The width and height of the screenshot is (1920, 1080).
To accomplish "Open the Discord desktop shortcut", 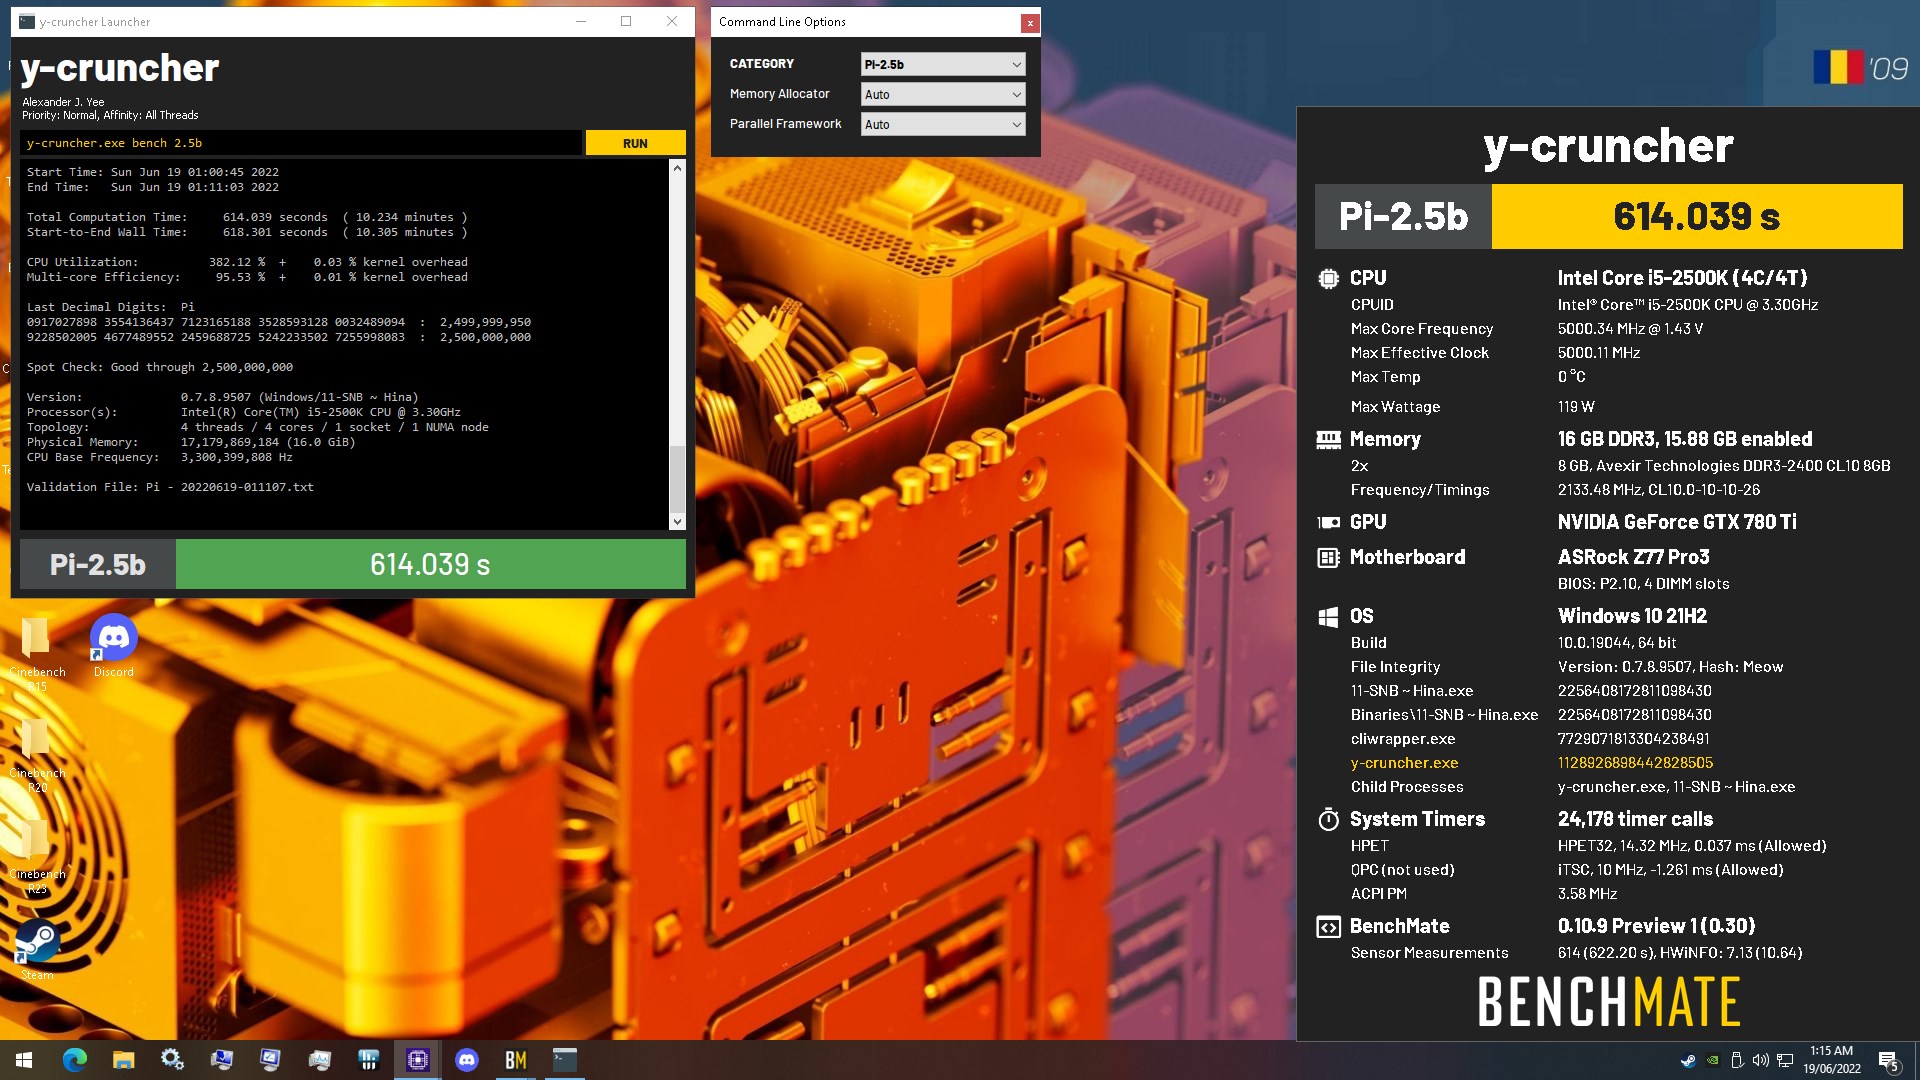I will pos(113,647).
